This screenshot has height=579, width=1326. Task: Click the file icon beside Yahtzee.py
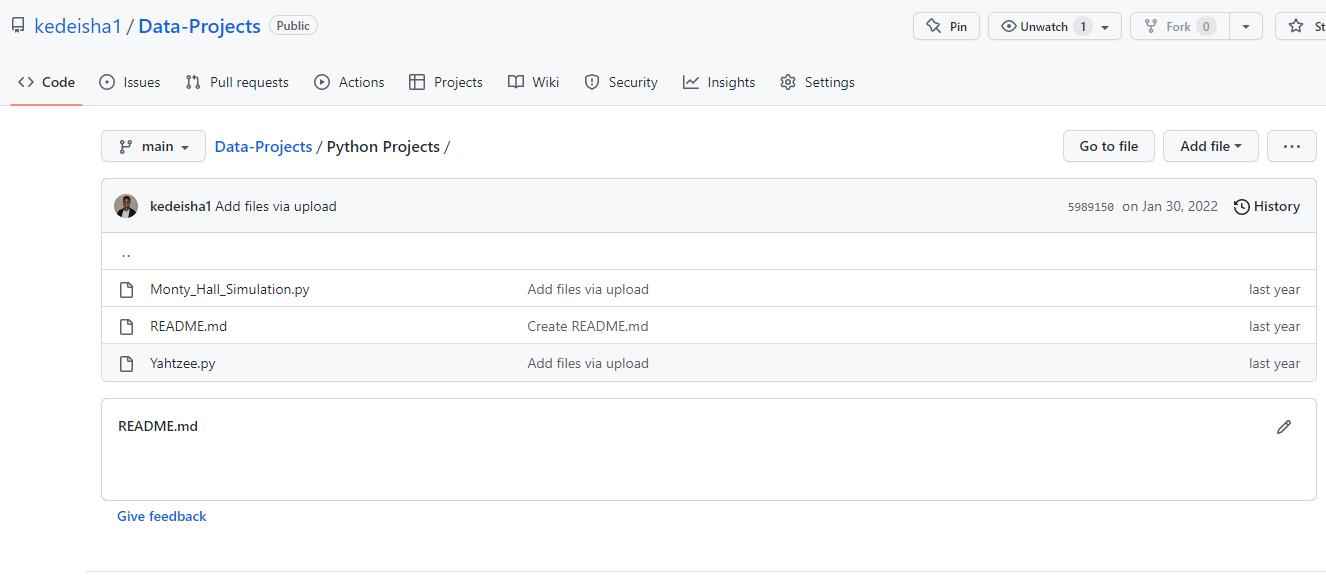tap(126, 363)
